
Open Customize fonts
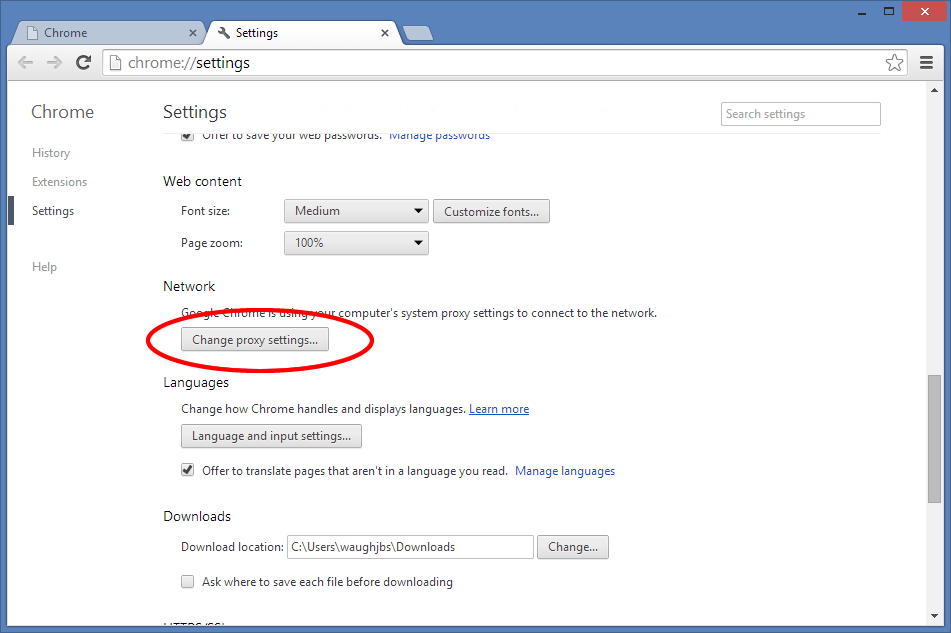click(x=491, y=211)
